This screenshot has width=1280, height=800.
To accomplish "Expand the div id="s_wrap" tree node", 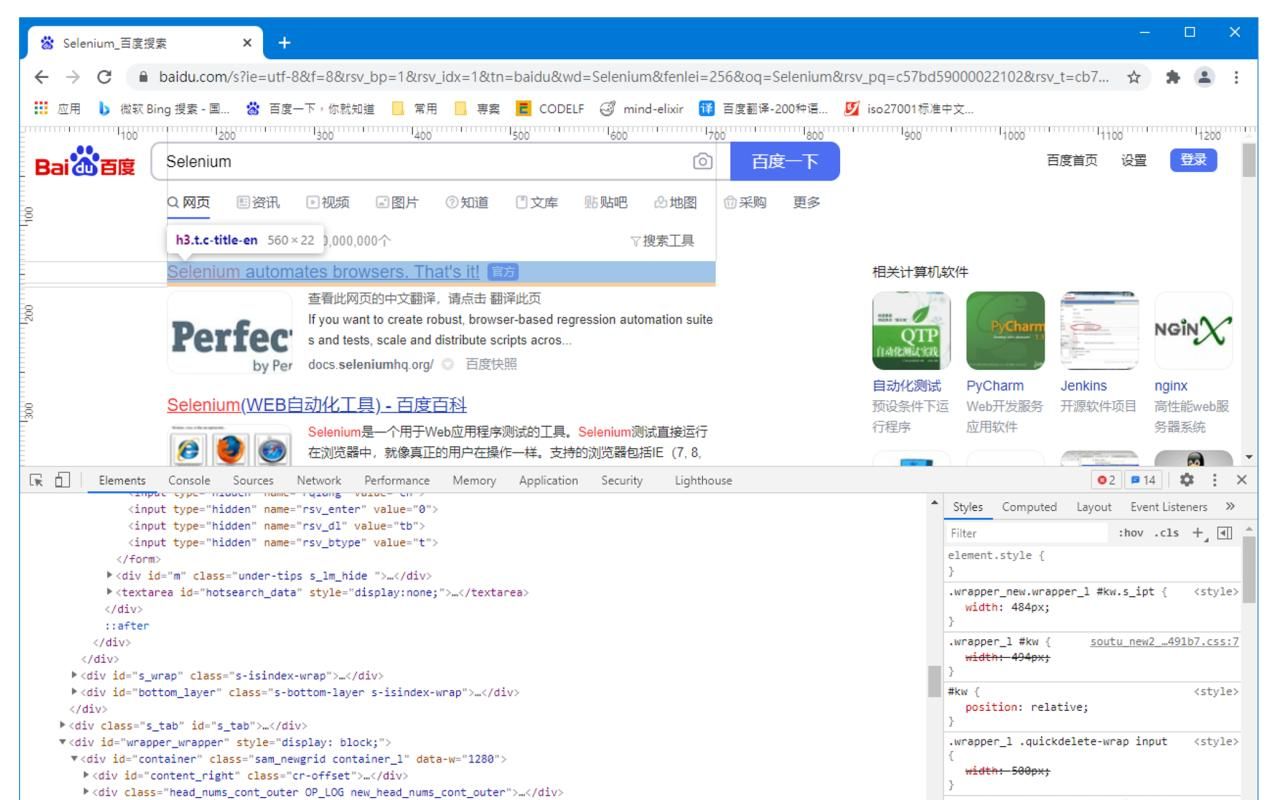I will (x=74, y=675).
